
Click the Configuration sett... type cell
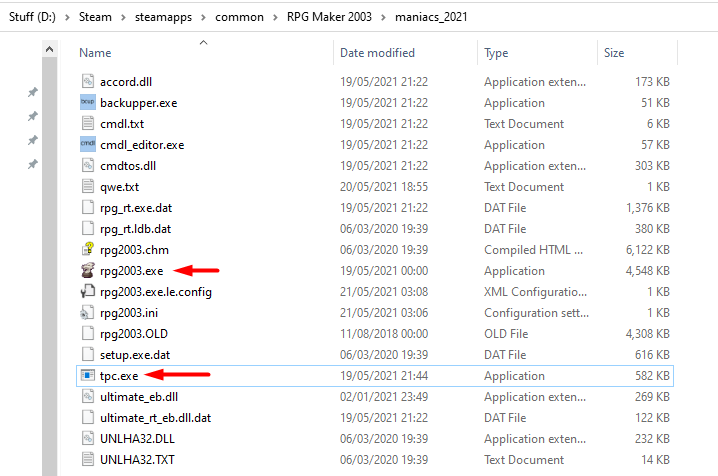(537, 313)
